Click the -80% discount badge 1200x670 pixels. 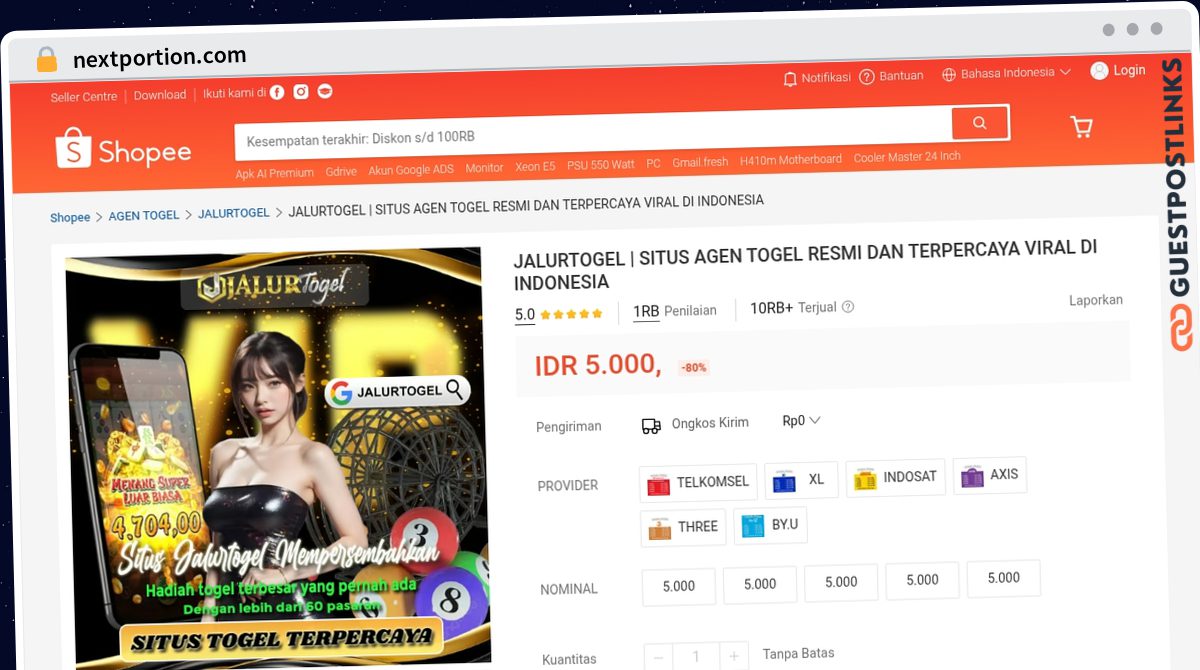694,367
